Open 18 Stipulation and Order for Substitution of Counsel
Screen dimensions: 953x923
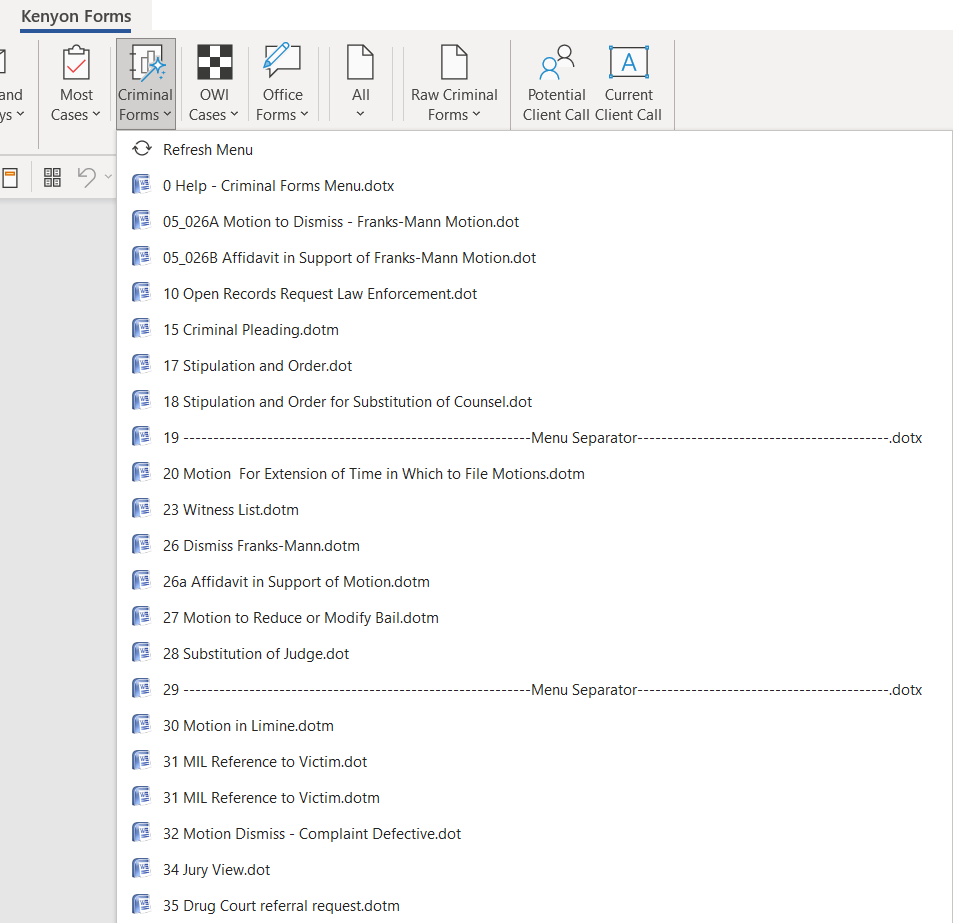point(534,402)
